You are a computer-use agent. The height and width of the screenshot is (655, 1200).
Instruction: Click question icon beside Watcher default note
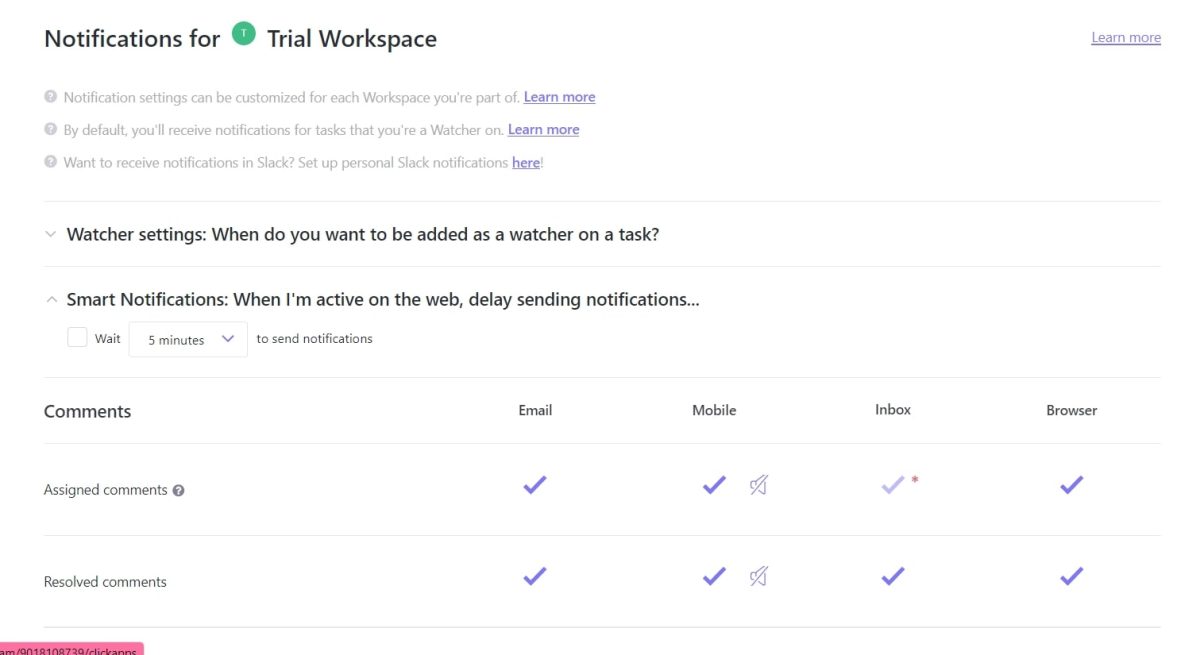[x=50, y=130]
